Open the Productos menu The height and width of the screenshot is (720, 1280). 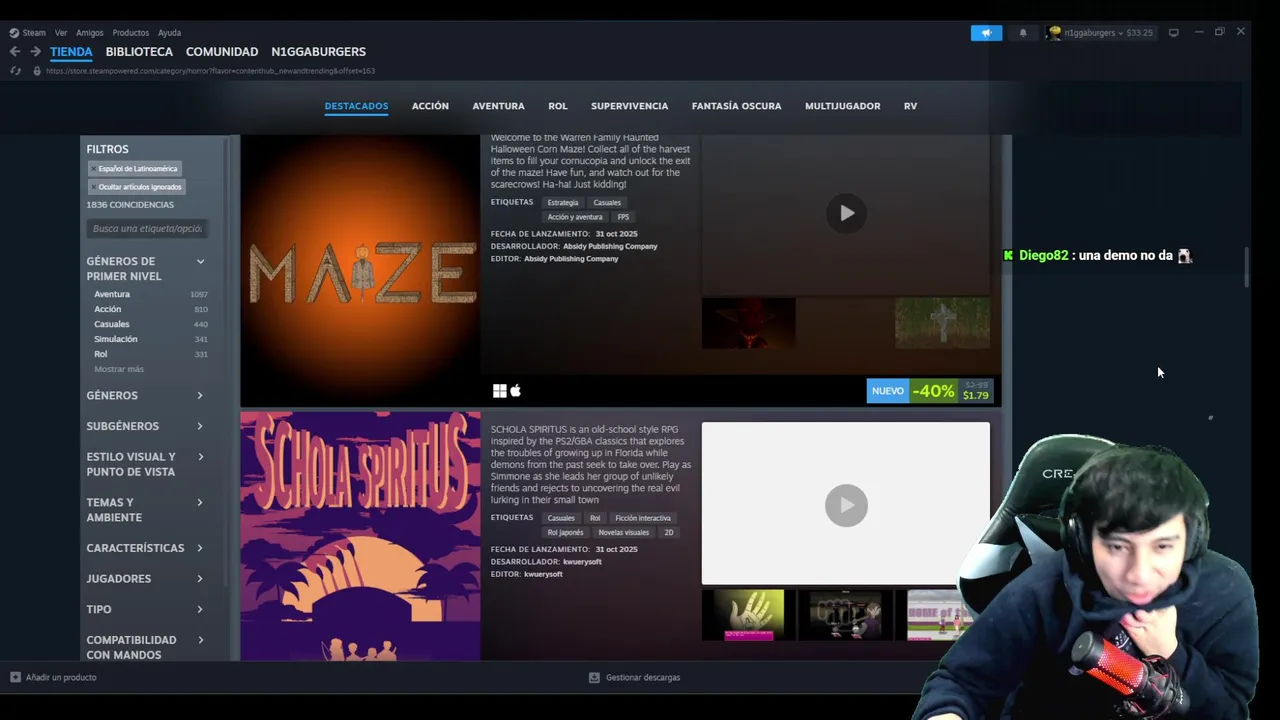[131, 33]
